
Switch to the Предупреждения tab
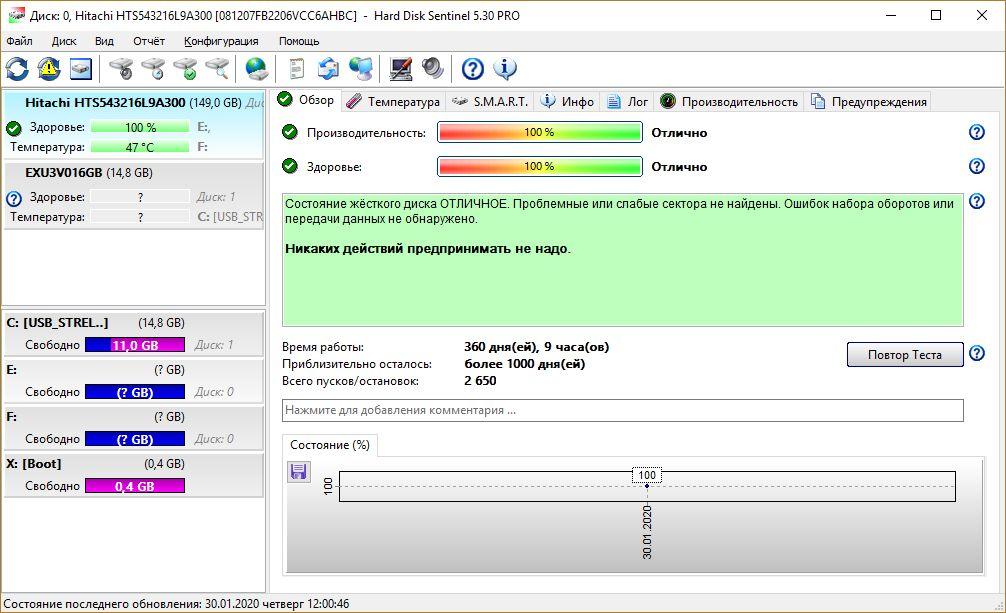pos(869,101)
